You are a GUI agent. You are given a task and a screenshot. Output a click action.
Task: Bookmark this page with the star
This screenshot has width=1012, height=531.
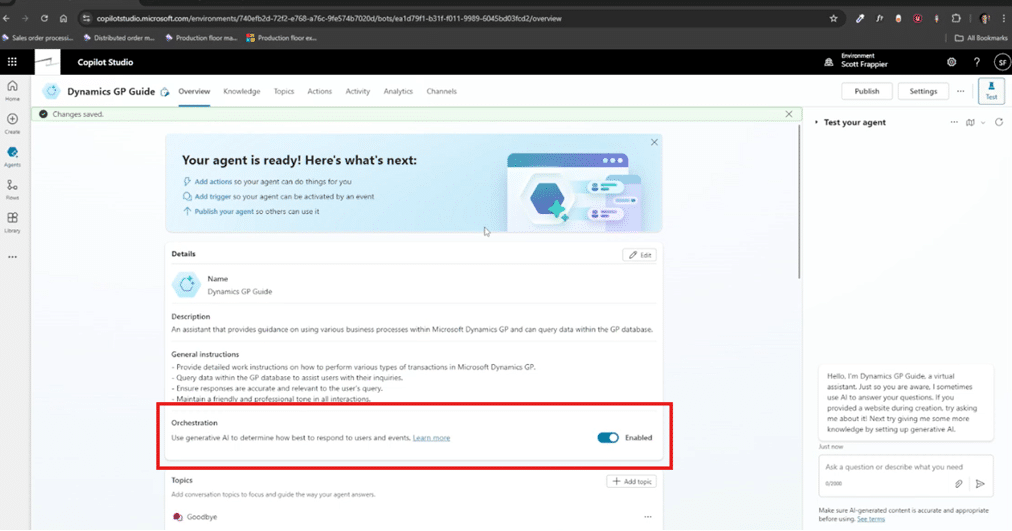point(833,19)
